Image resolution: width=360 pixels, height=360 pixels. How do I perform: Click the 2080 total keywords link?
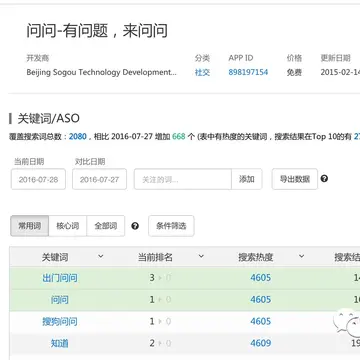pos(78,136)
